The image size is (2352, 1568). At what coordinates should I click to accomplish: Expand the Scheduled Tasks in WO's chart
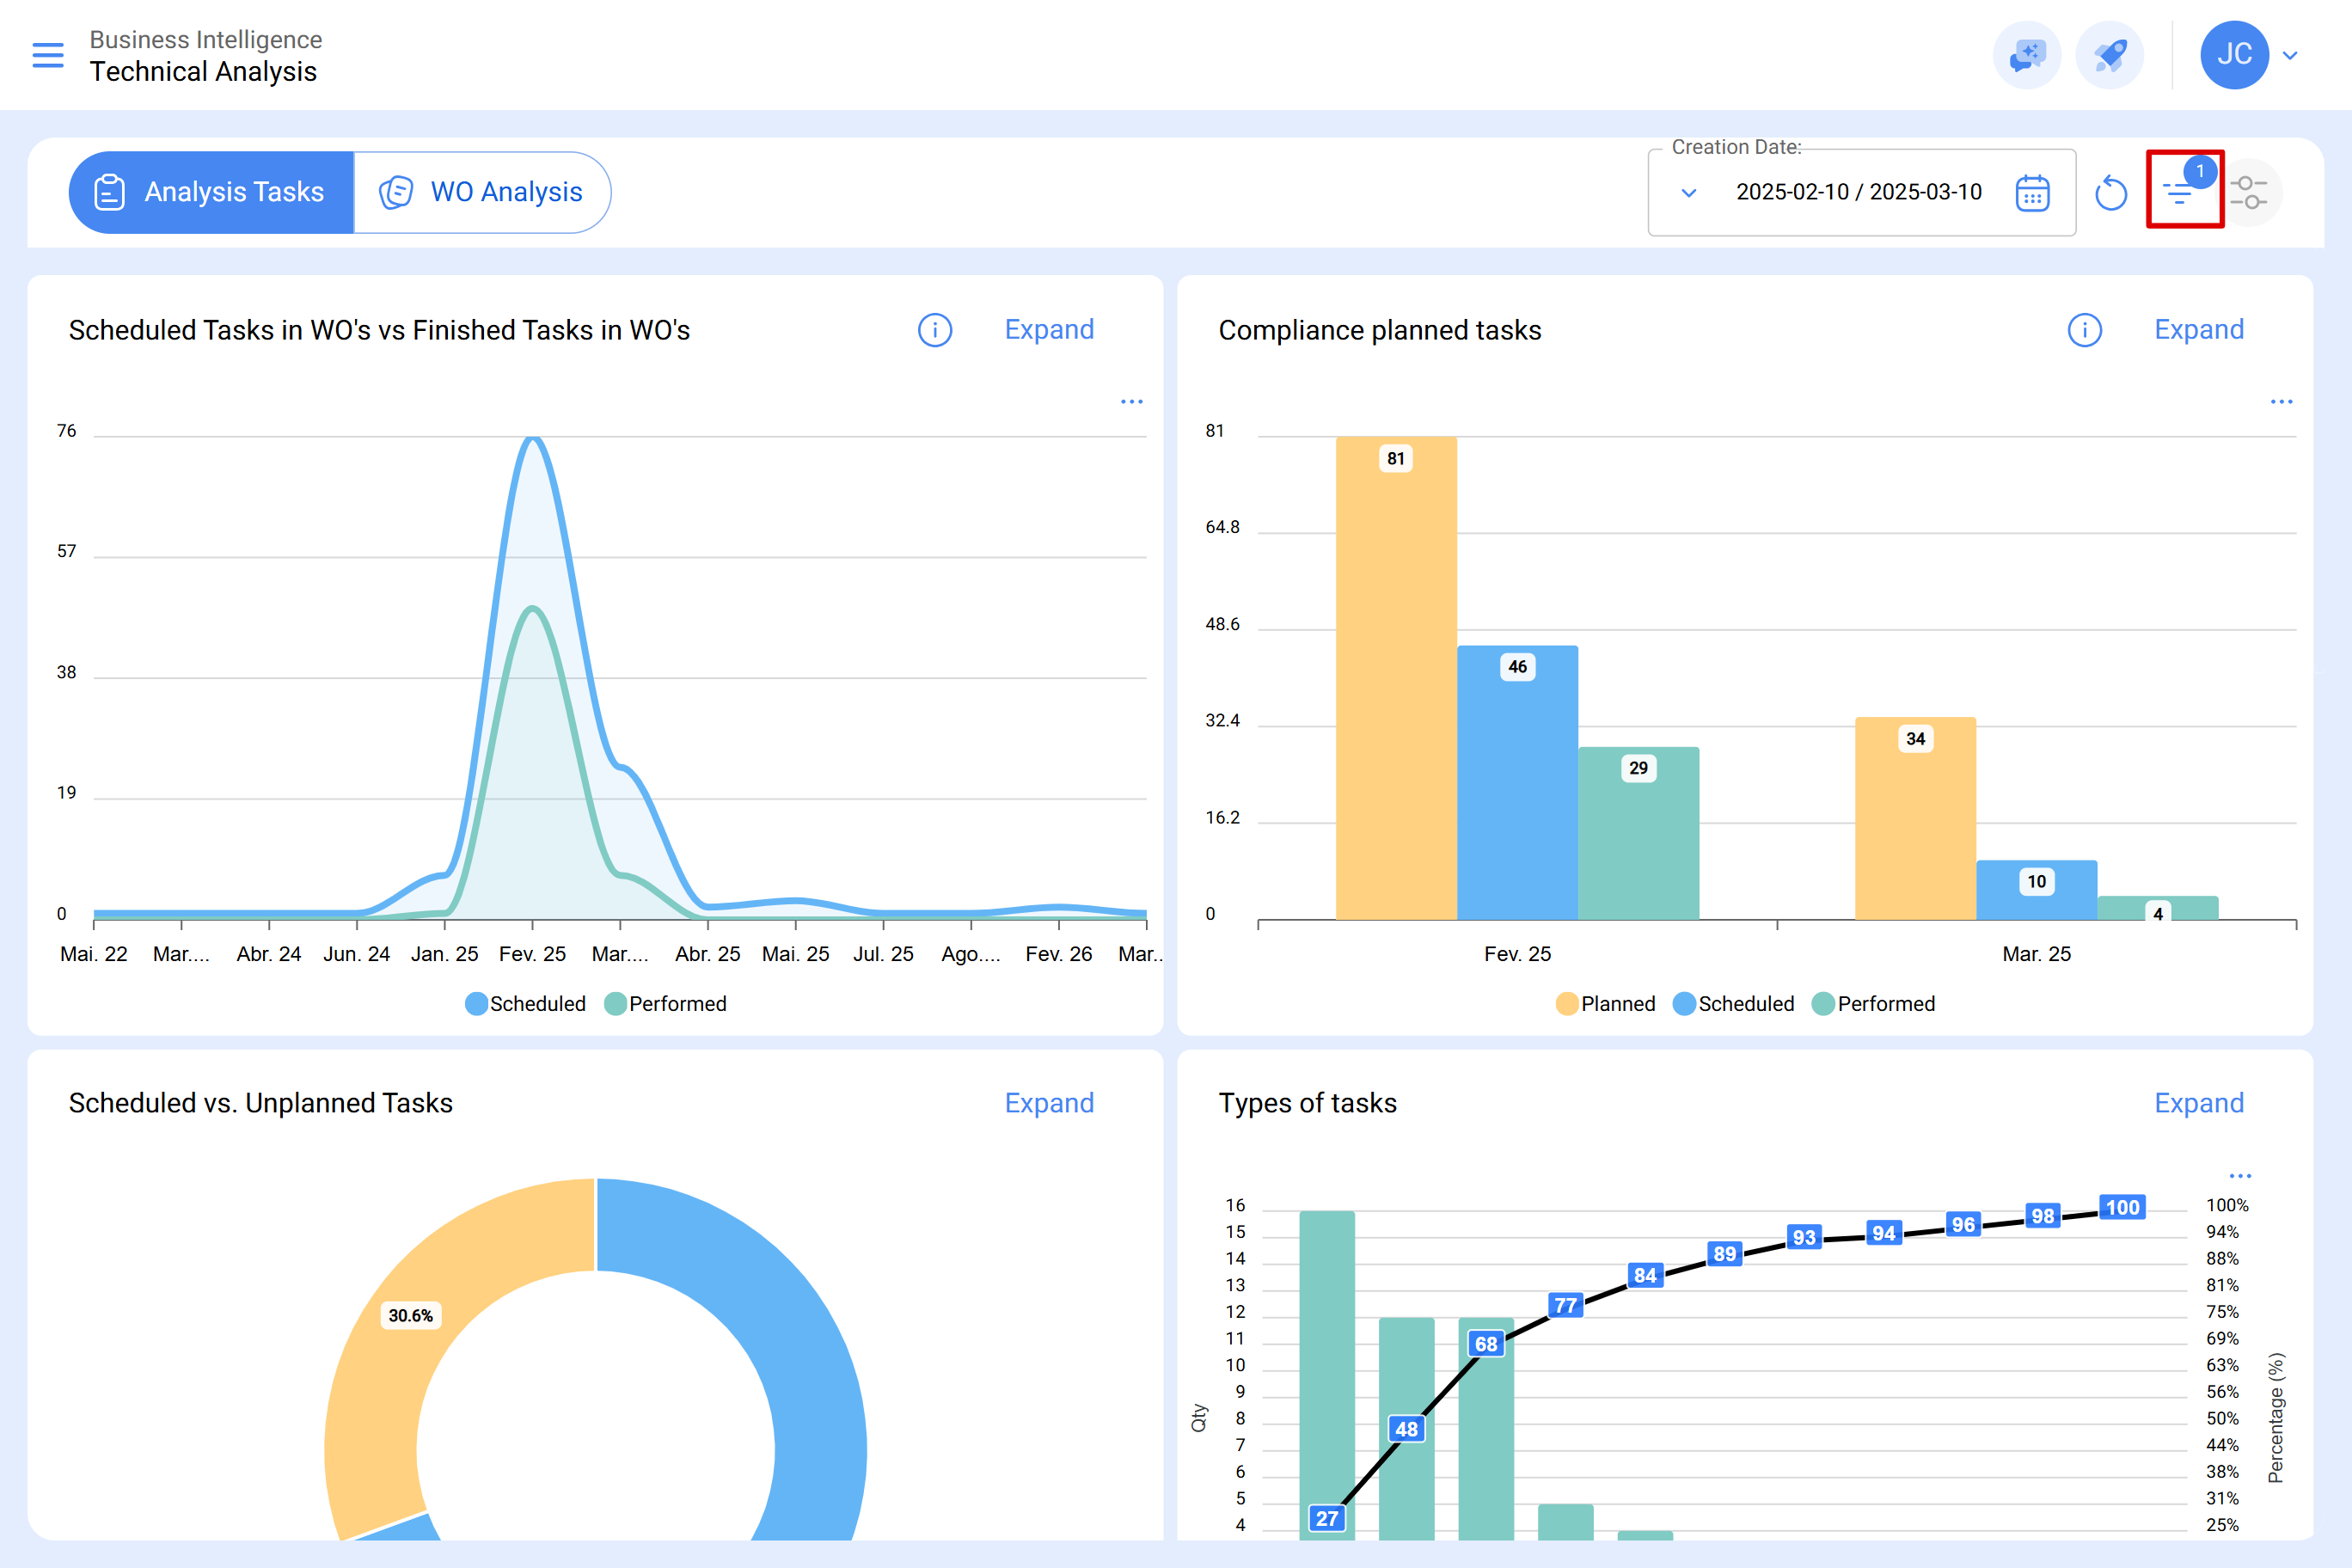click(1049, 330)
